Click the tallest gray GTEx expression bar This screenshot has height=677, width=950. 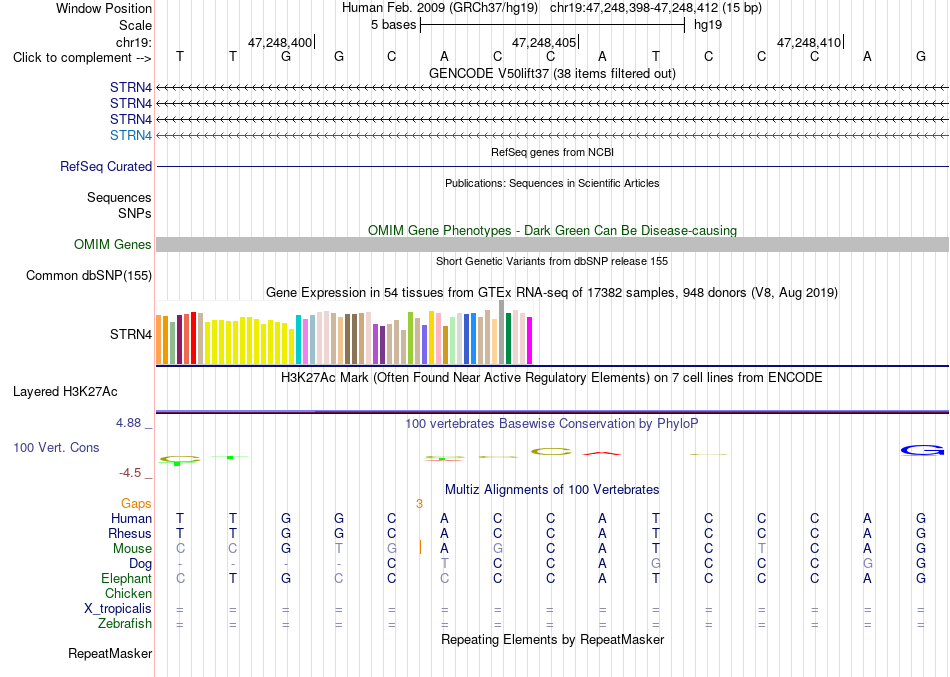501,332
